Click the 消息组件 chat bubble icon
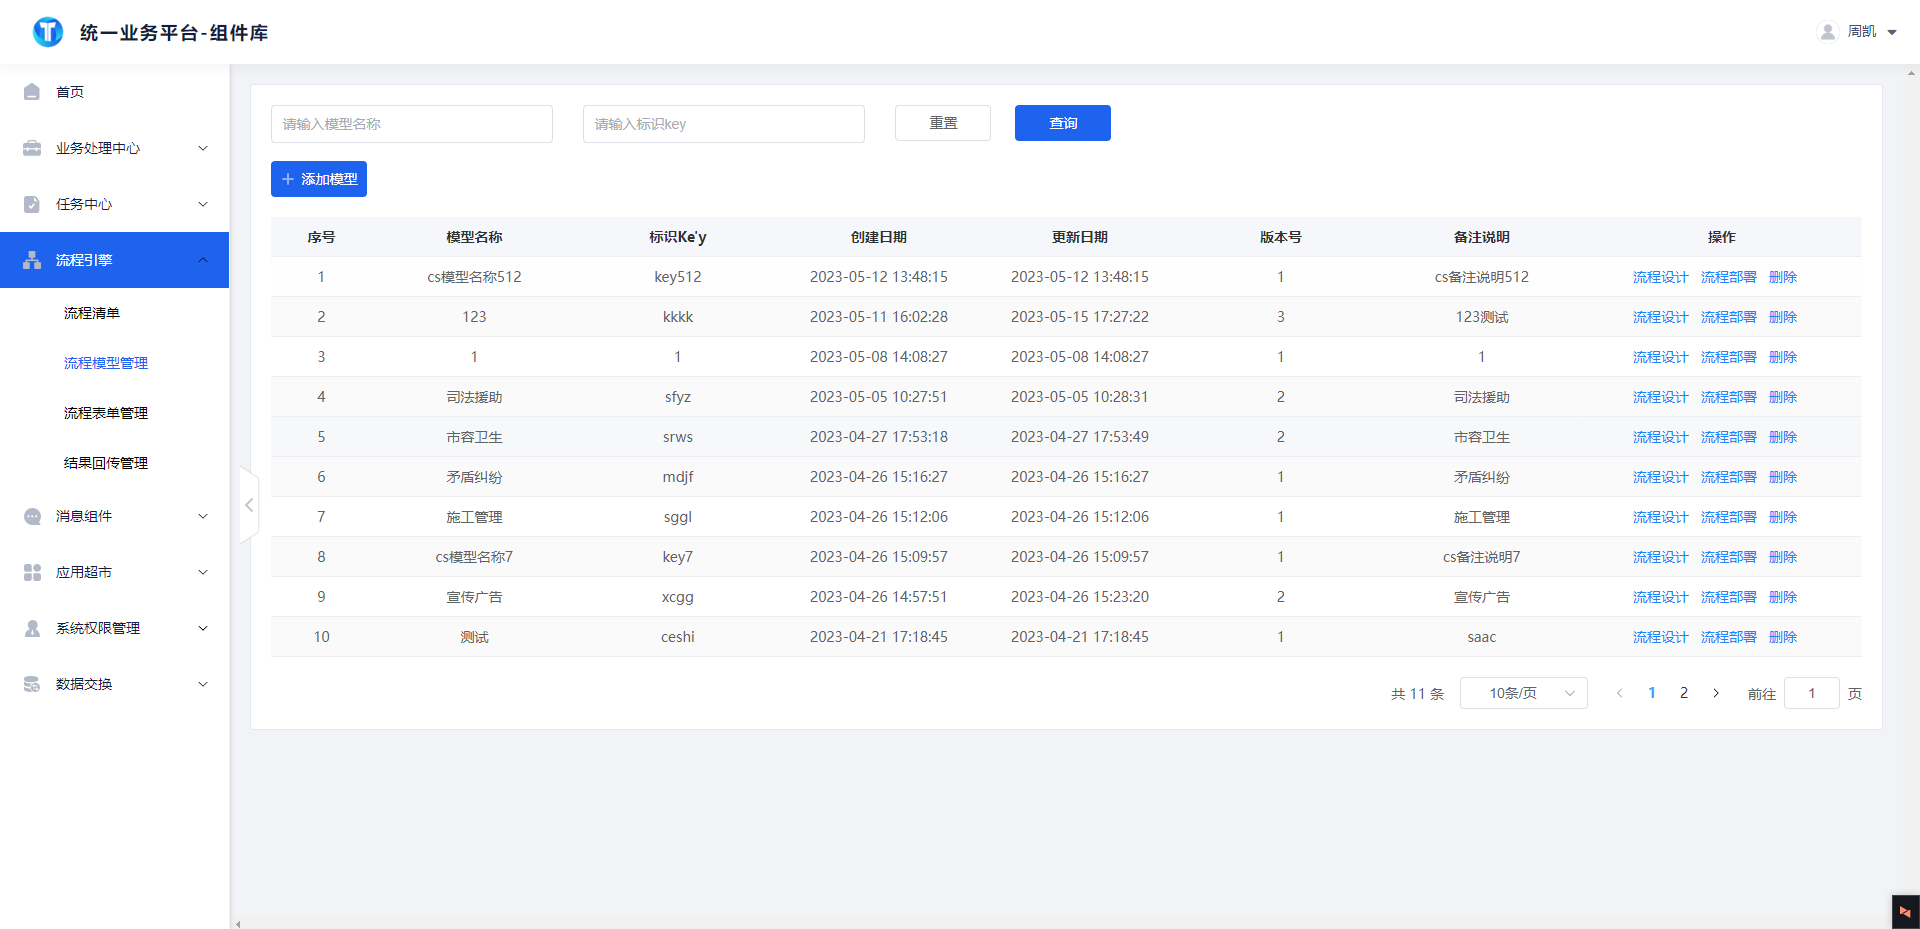Image resolution: width=1920 pixels, height=929 pixels. 32,516
